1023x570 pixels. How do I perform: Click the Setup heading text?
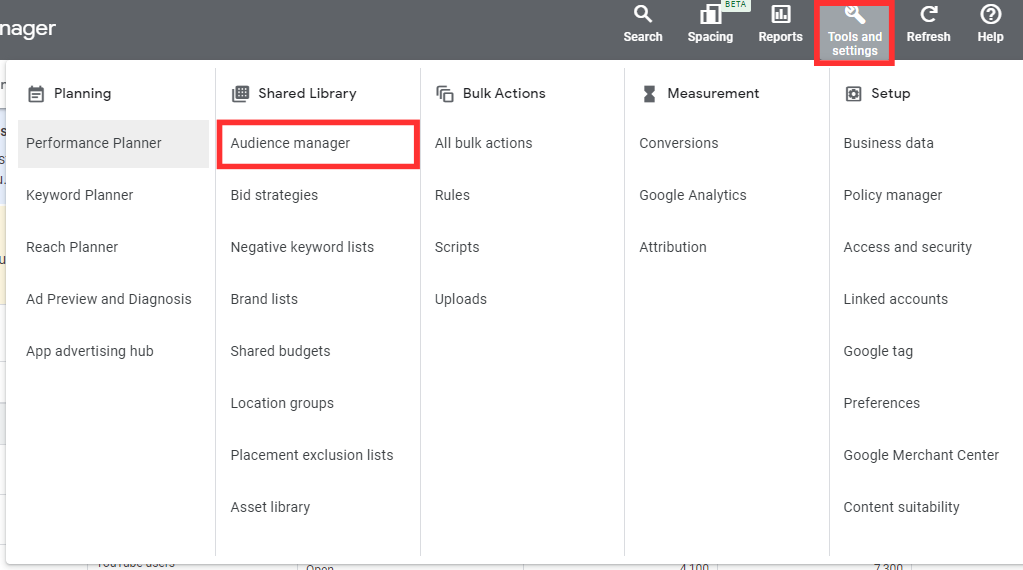tap(891, 93)
